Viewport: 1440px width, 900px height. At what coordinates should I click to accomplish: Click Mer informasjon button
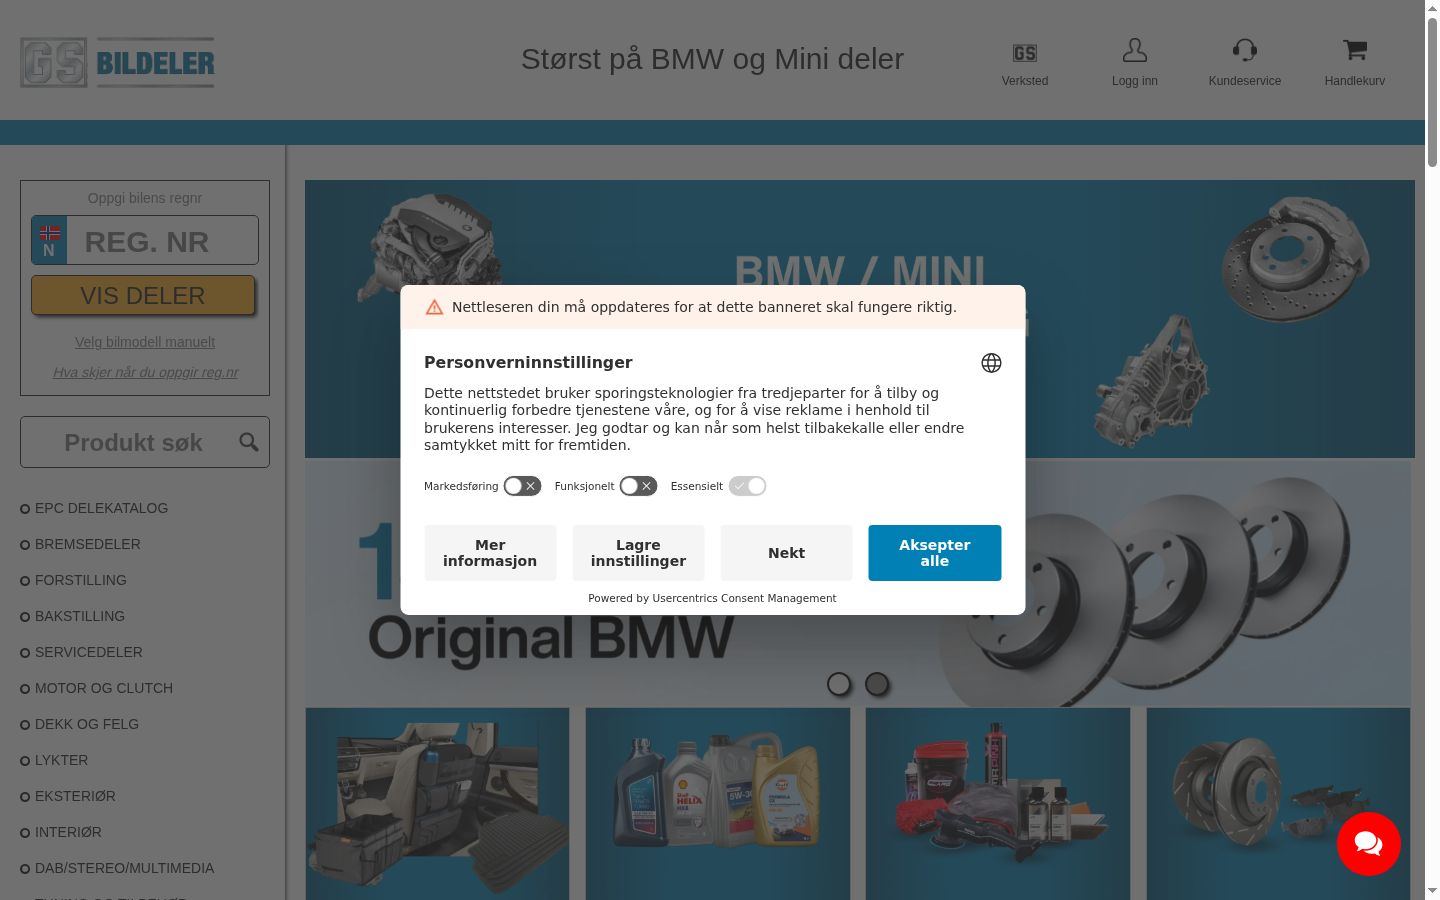click(x=490, y=553)
